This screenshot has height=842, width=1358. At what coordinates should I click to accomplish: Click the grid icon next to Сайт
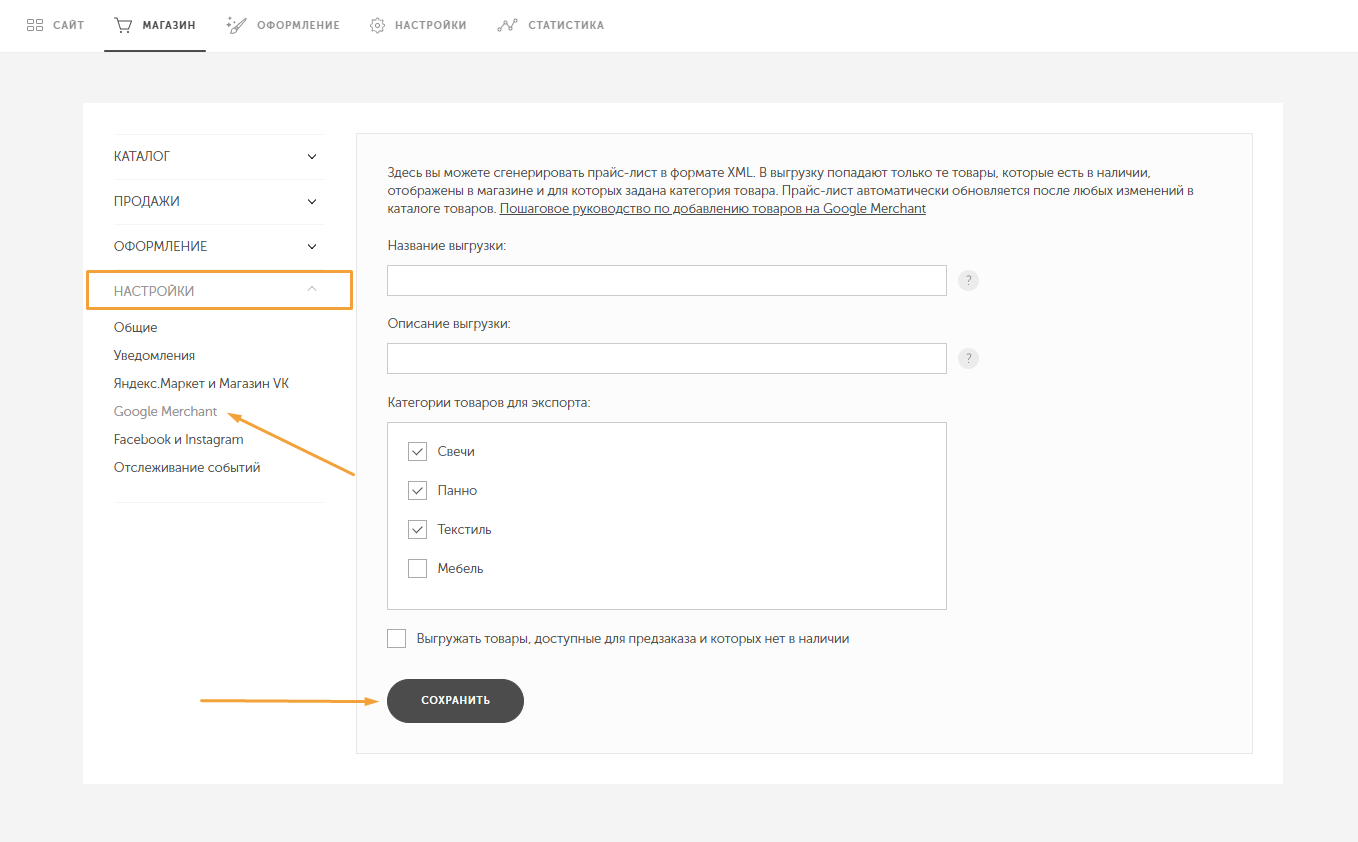(35, 25)
